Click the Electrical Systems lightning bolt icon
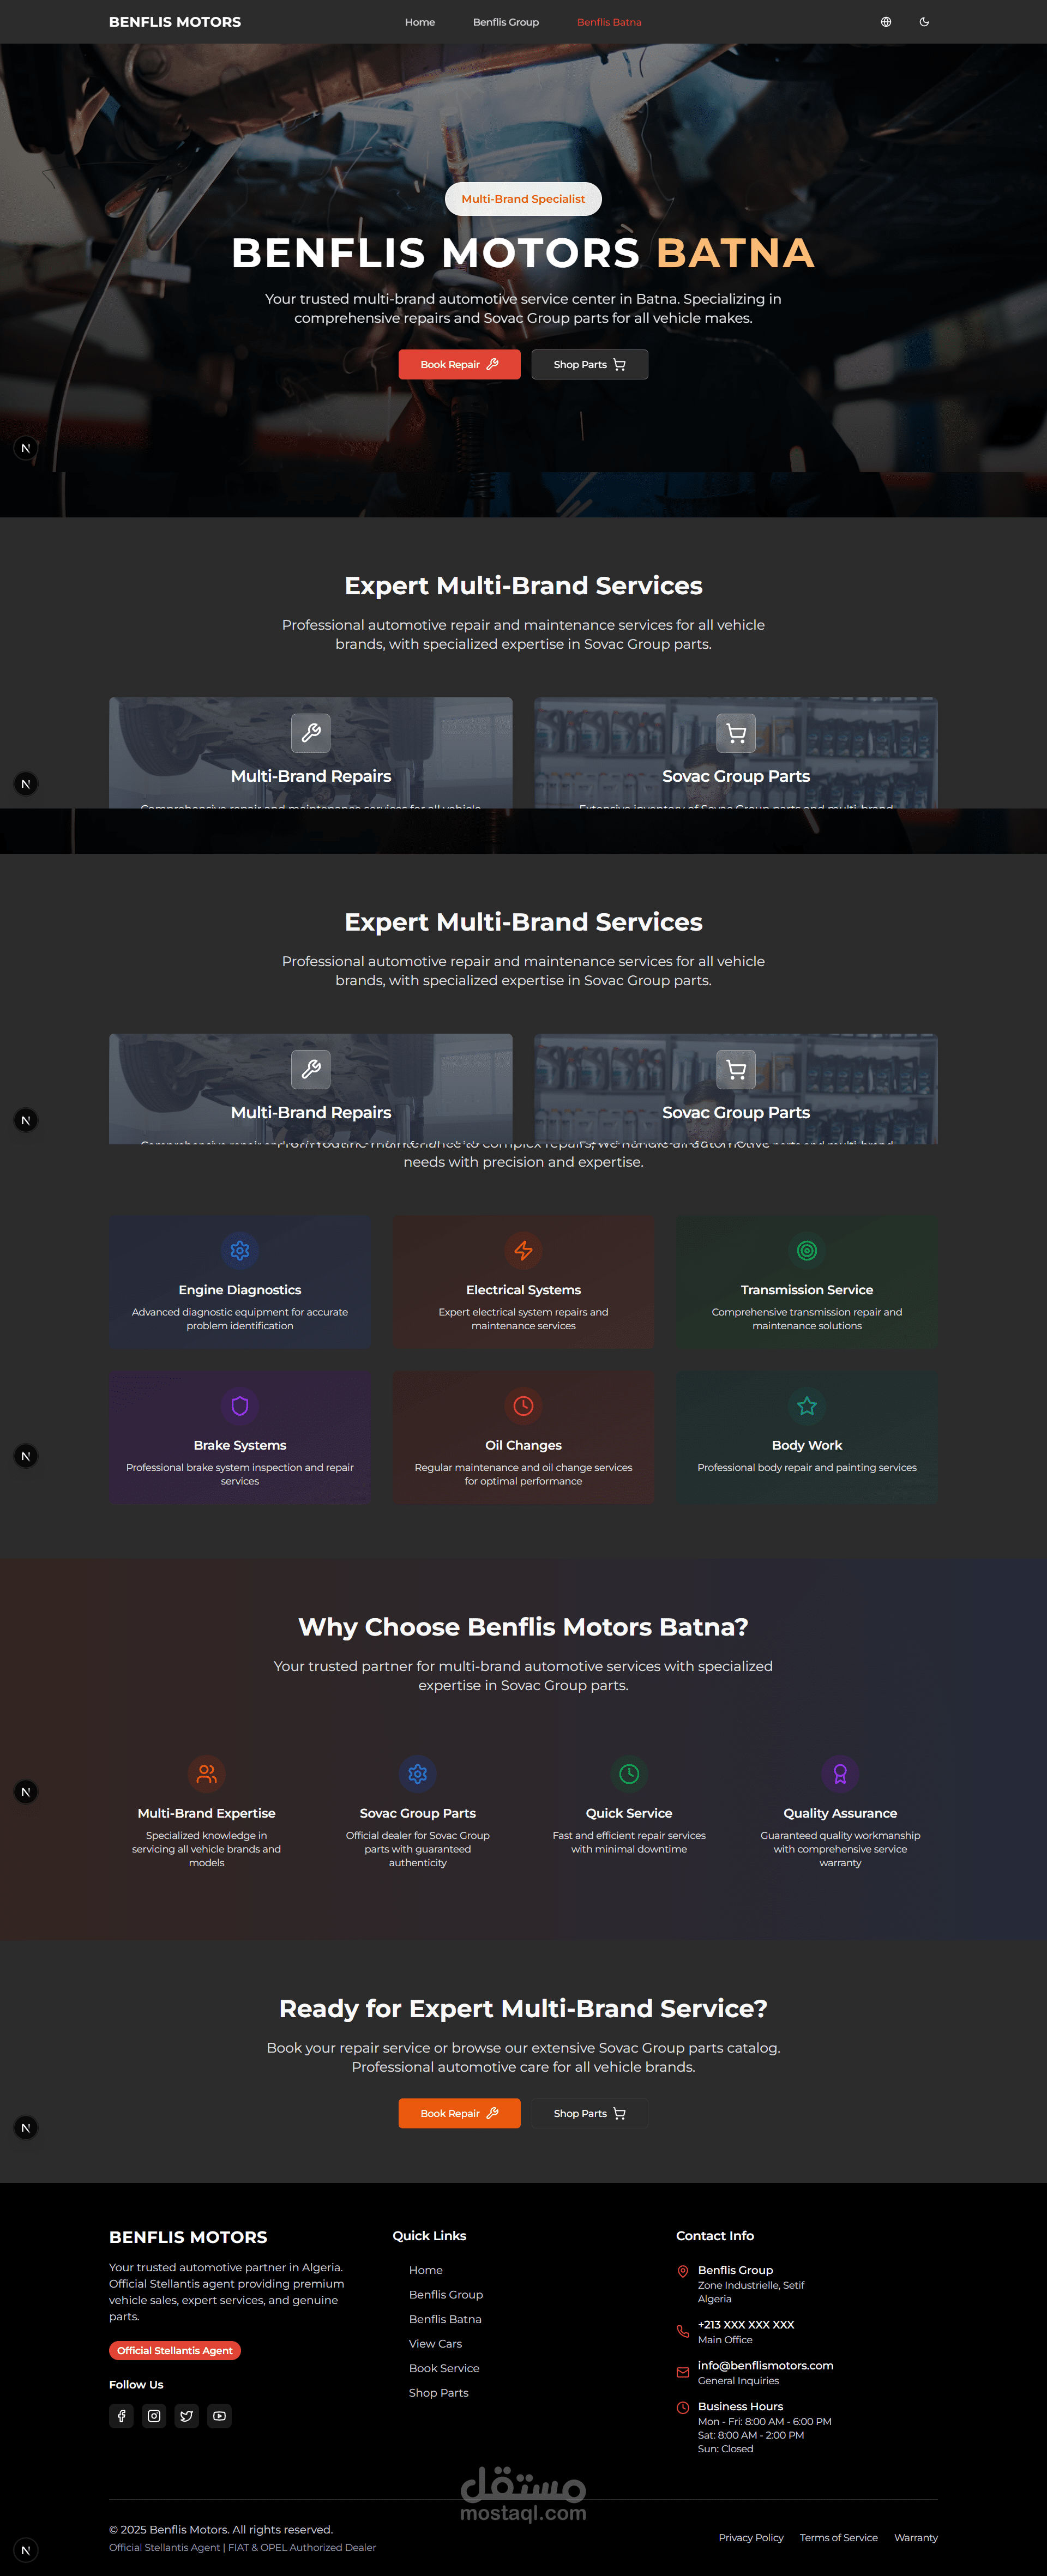Image resolution: width=1047 pixels, height=2576 pixels. pos(523,1250)
